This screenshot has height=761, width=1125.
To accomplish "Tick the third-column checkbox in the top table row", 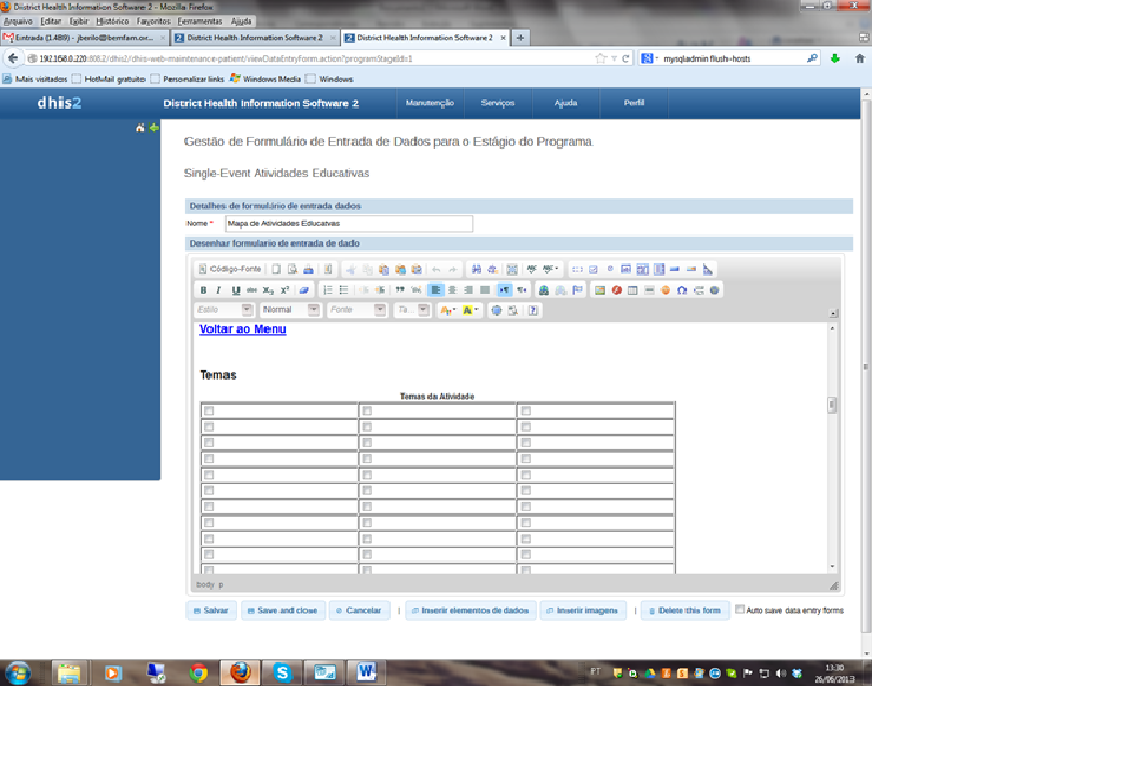I will [x=526, y=411].
